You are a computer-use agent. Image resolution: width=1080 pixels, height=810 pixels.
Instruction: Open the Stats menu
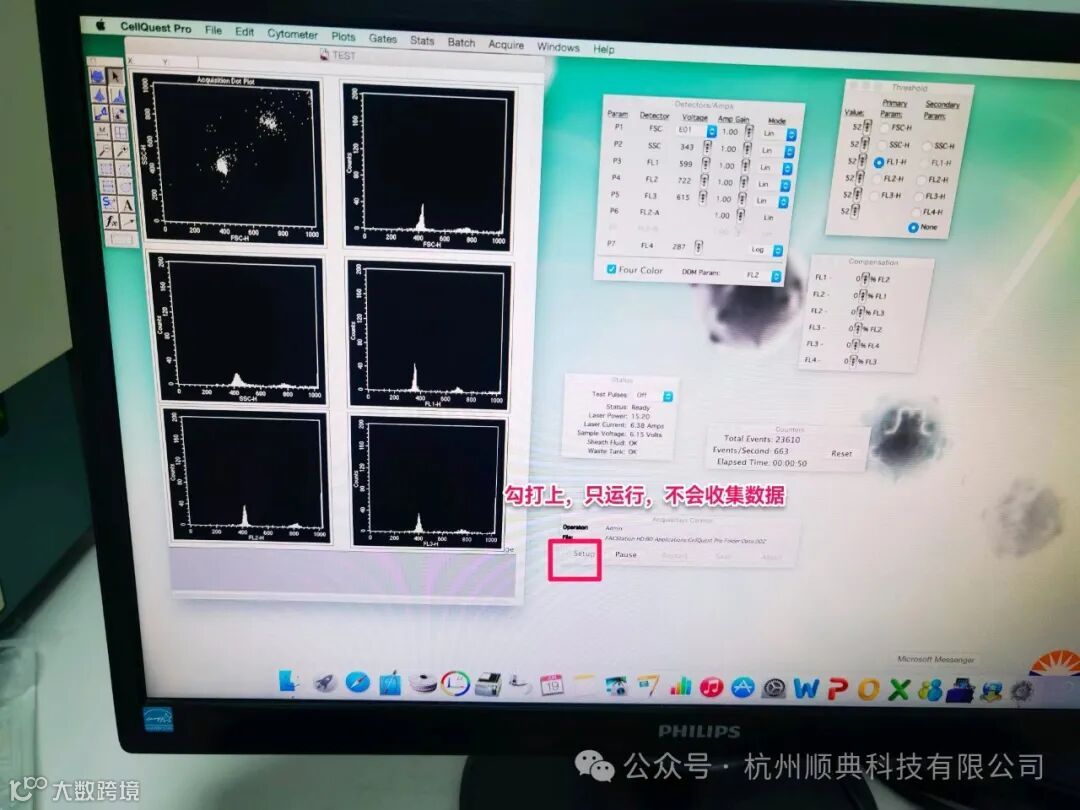422,41
